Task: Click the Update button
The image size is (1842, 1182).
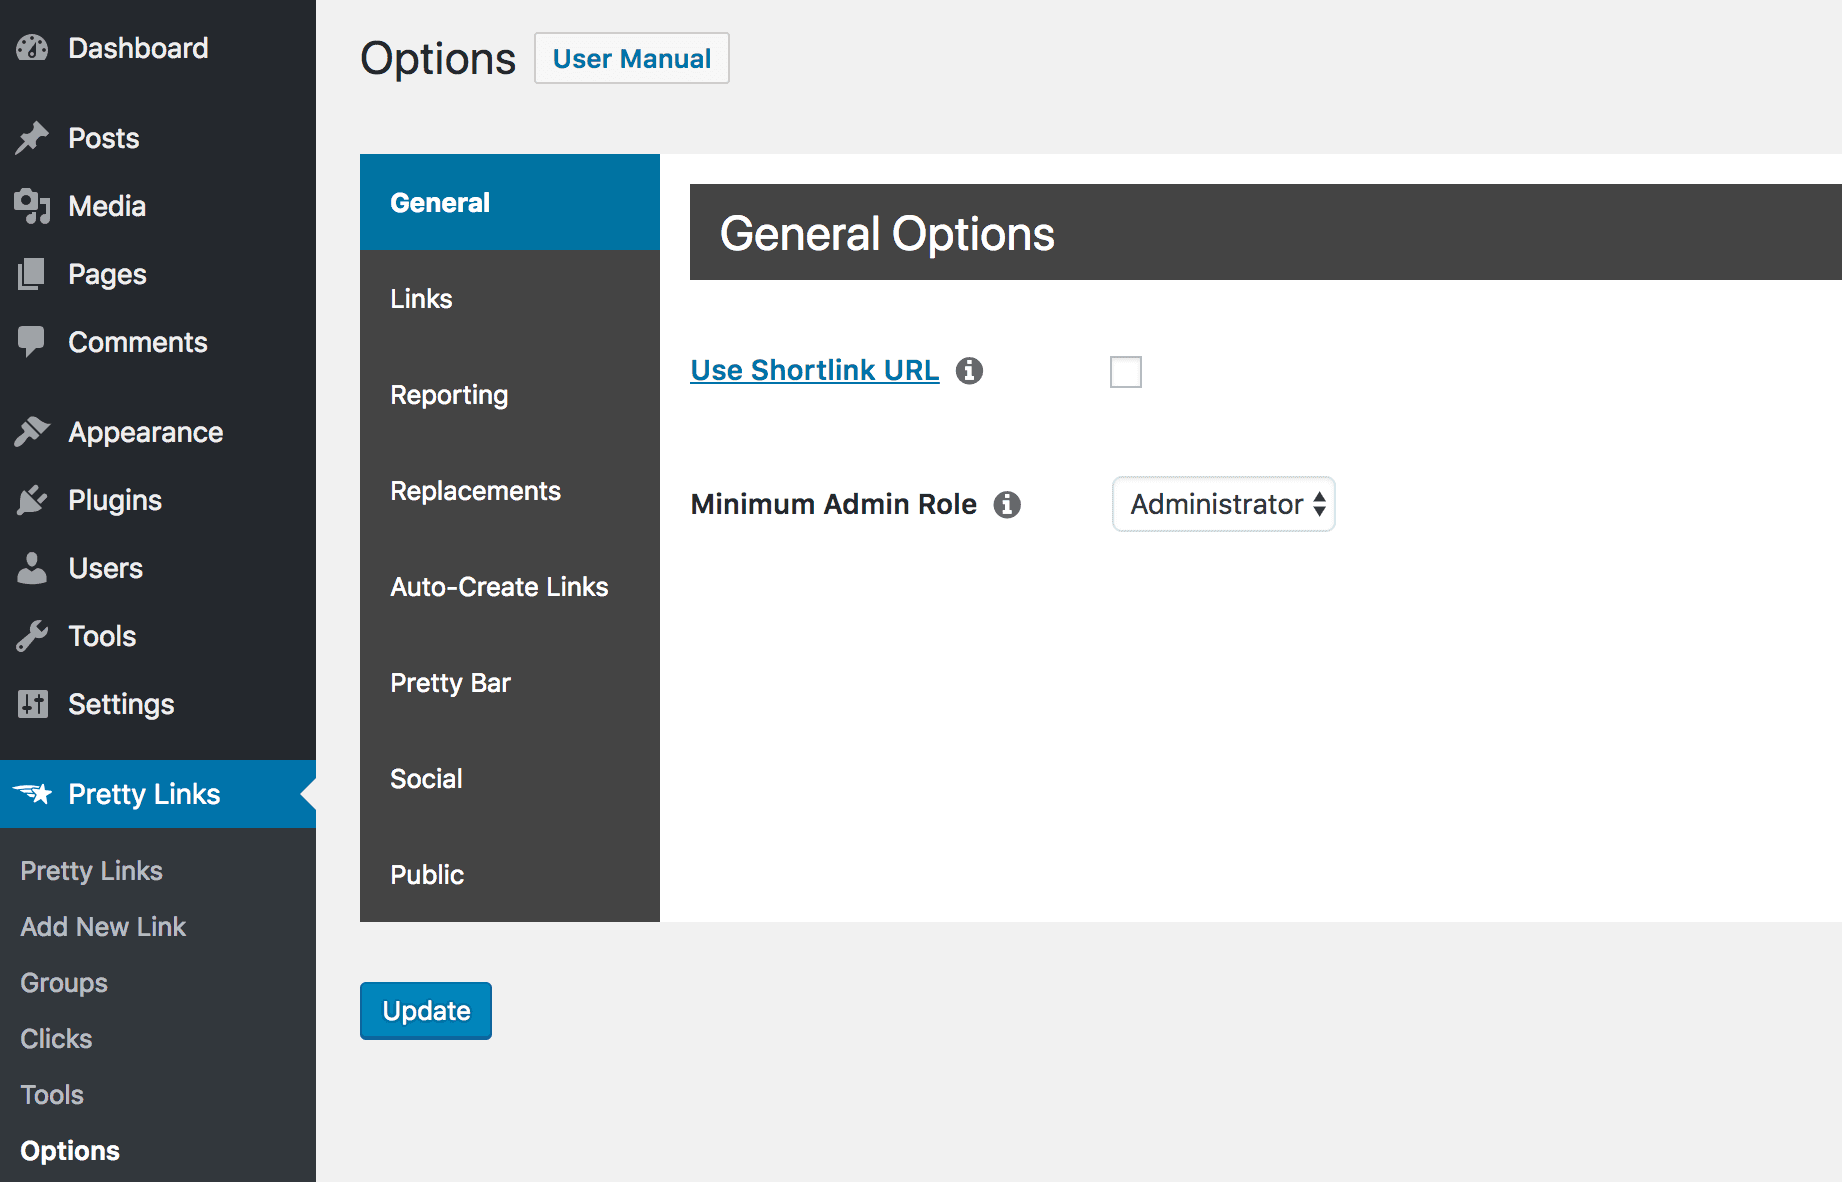Action: (x=425, y=1010)
